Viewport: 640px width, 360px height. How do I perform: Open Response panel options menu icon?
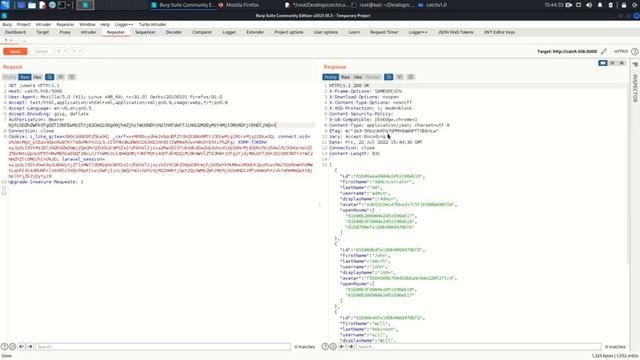[411, 77]
